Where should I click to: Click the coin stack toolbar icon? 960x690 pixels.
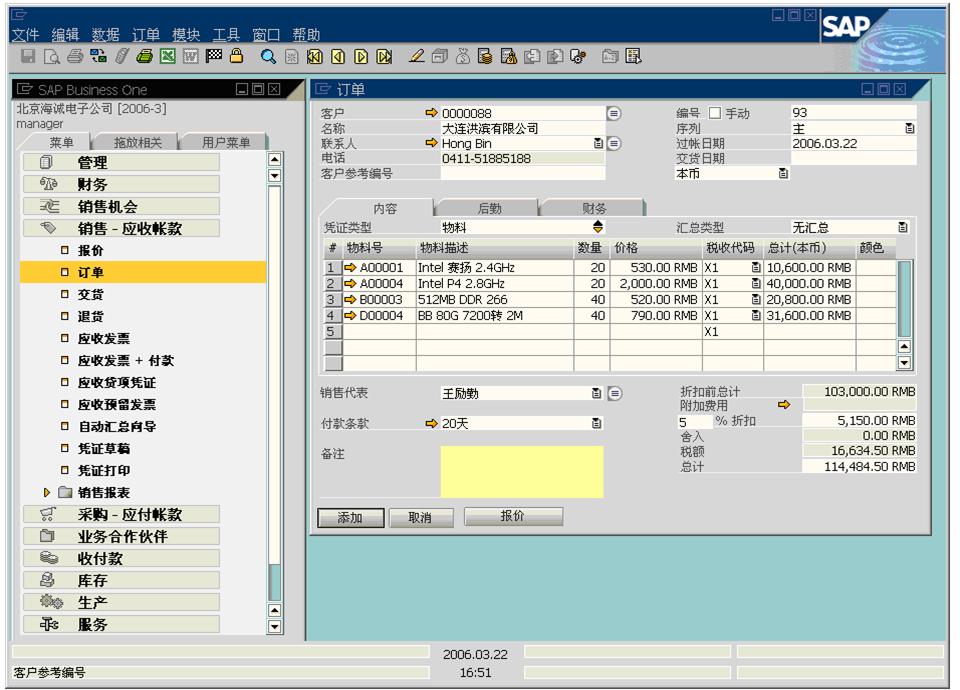coord(486,57)
